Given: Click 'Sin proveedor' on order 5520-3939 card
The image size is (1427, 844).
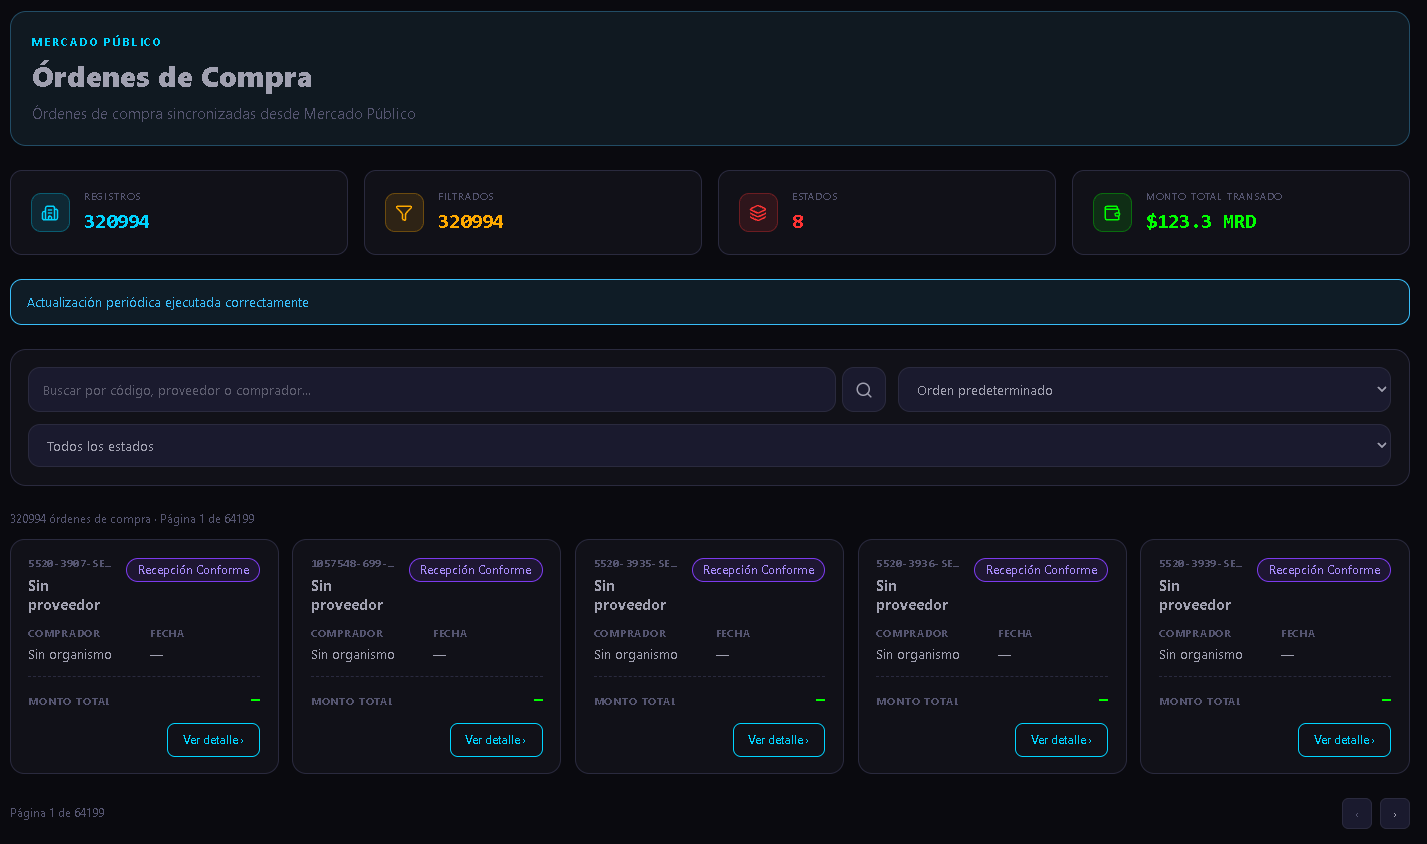Looking at the screenshot, I should (x=1195, y=595).
